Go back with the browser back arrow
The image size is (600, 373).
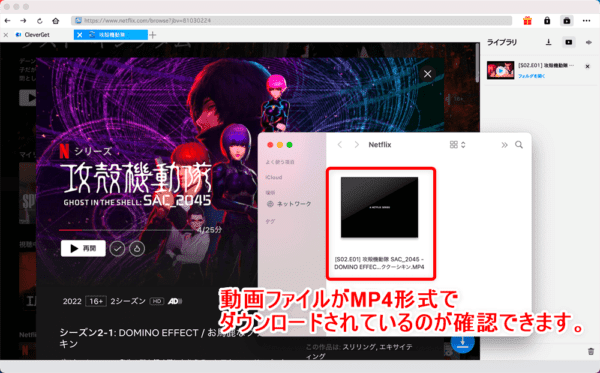(x=7, y=21)
